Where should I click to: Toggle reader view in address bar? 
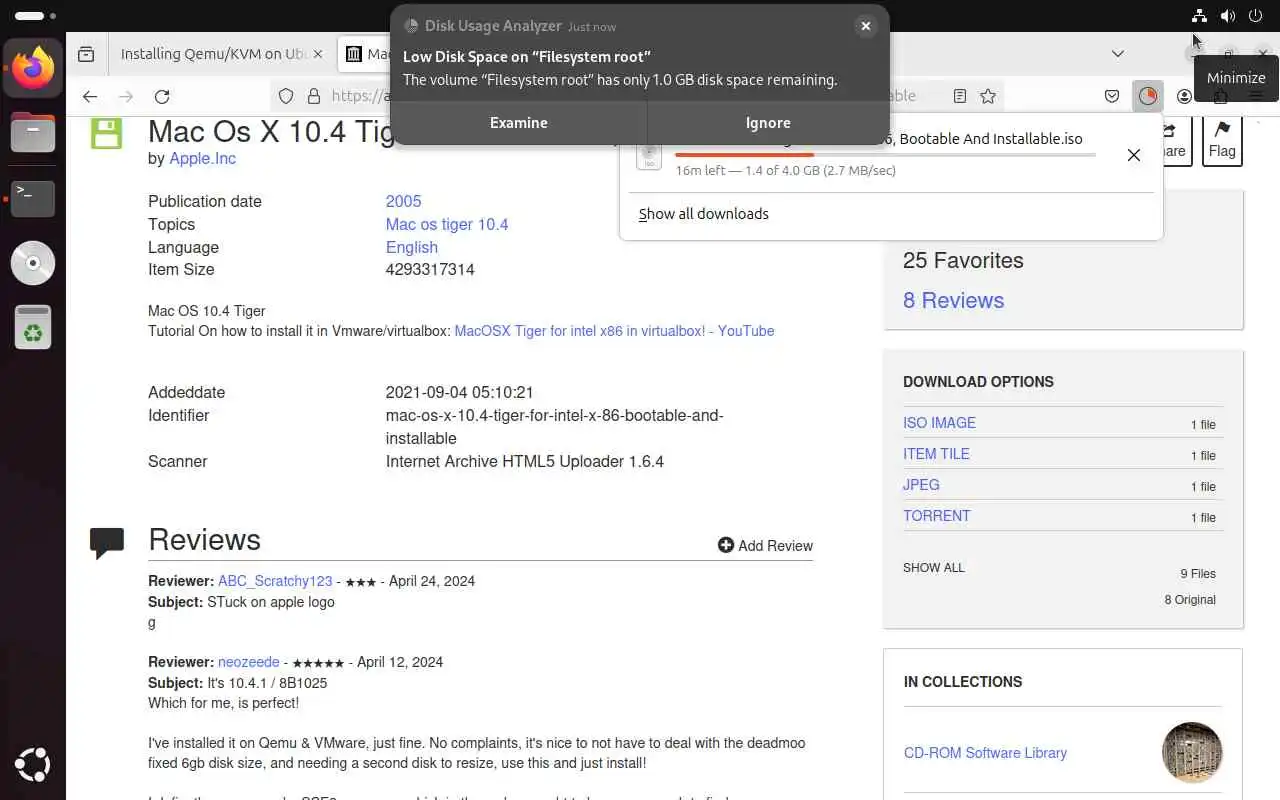959,96
